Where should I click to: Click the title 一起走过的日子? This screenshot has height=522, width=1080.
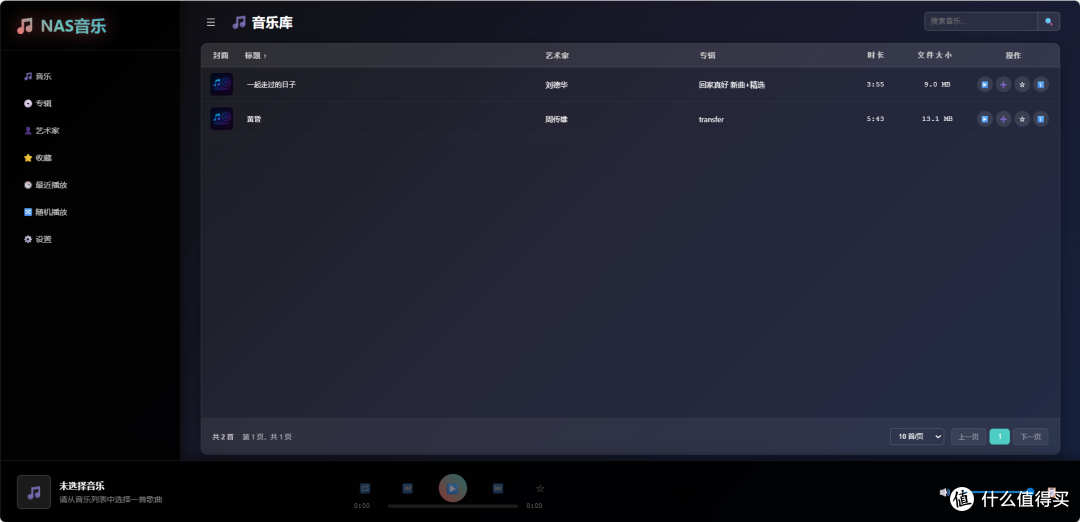271,85
